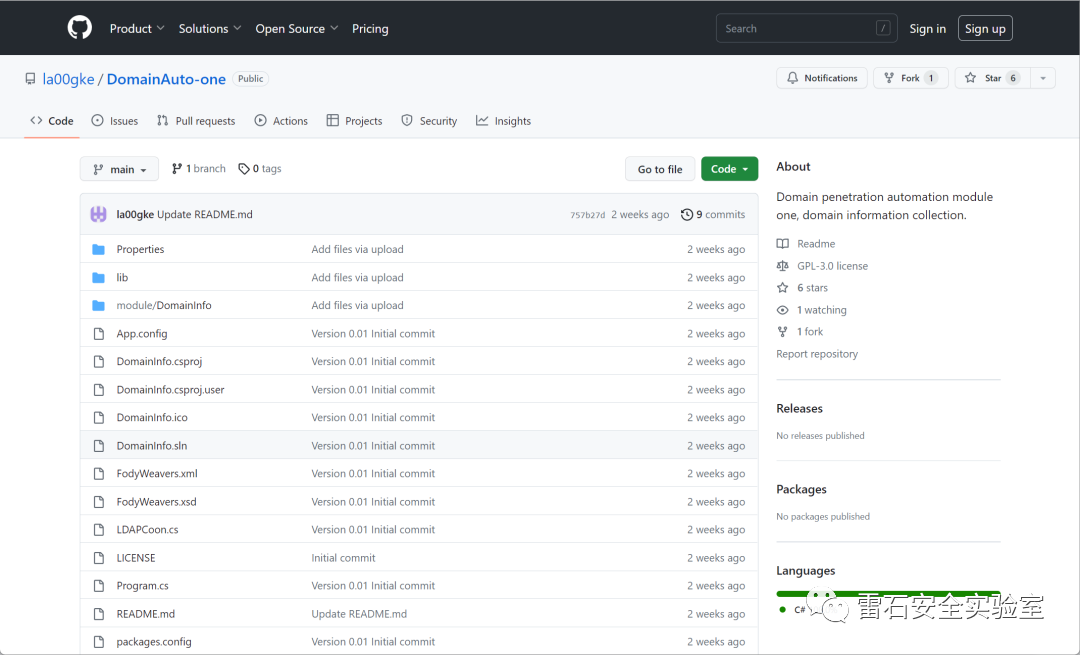Open the DomainInfo.ico file
The image size is (1080, 655).
(152, 417)
